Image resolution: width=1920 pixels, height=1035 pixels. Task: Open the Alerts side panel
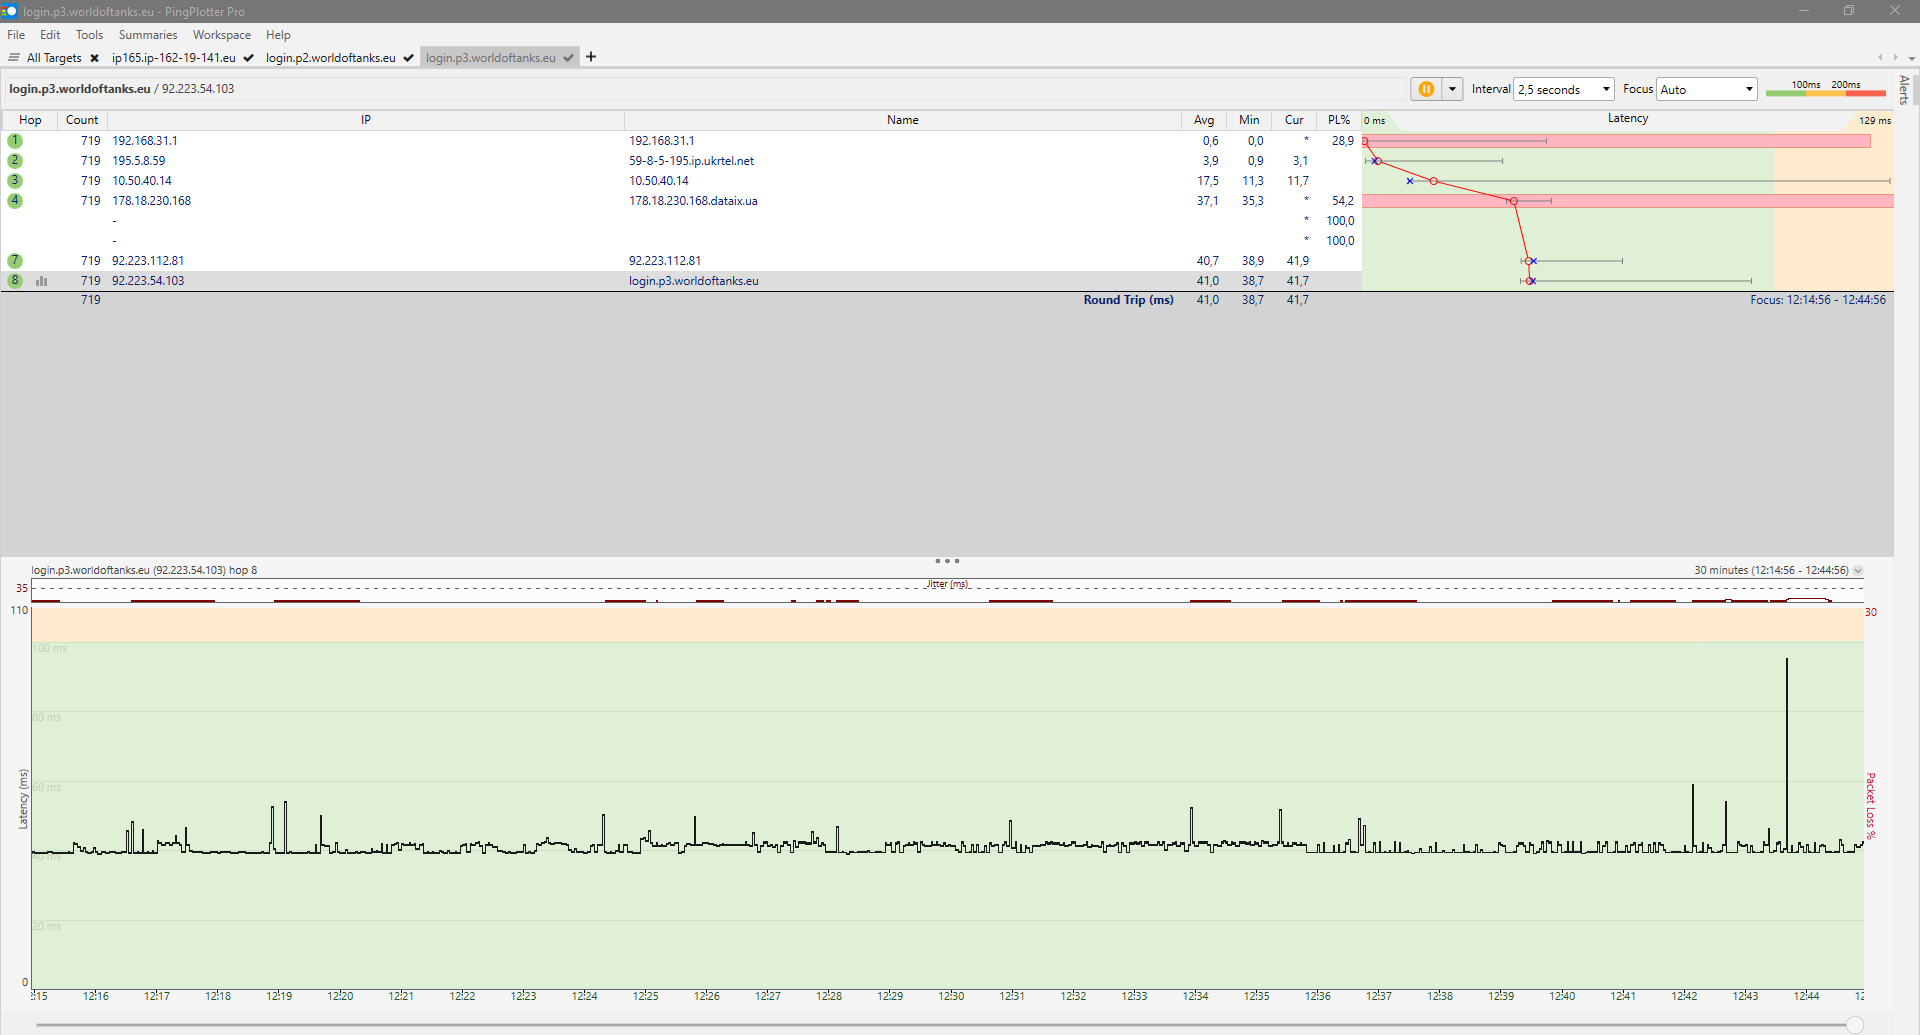click(x=1905, y=90)
